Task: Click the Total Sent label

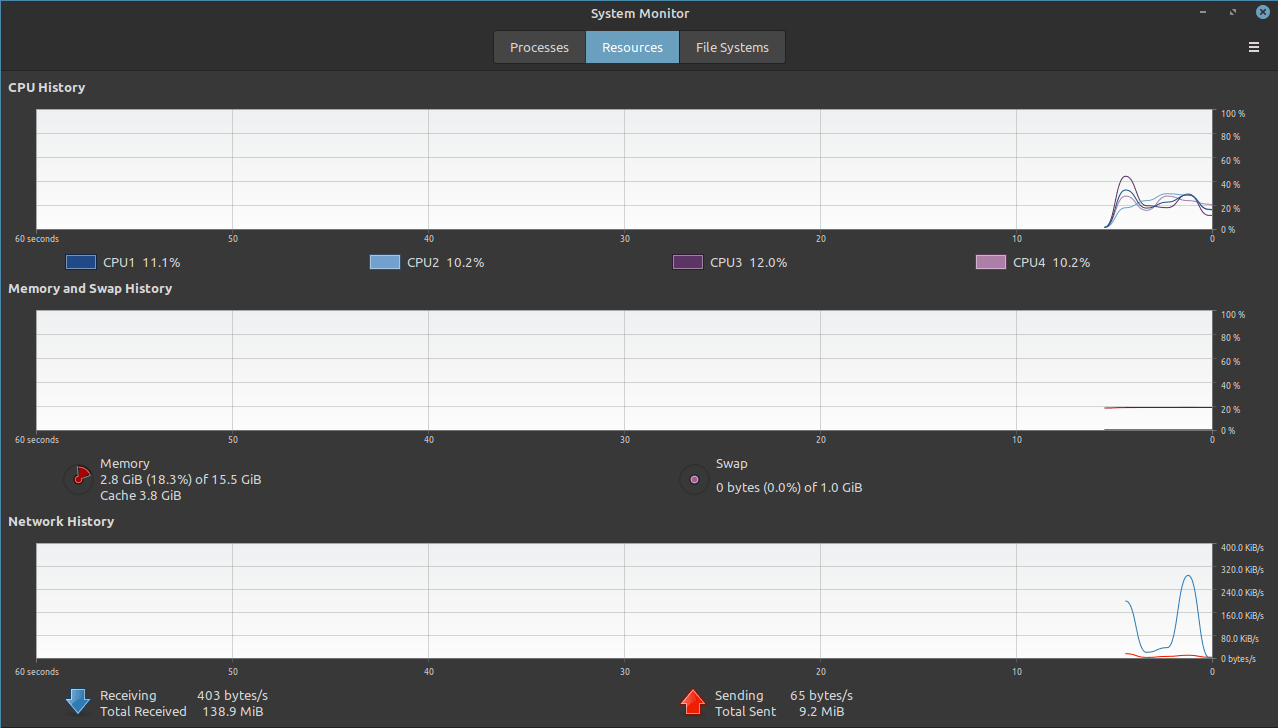Action: click(745, 711)
